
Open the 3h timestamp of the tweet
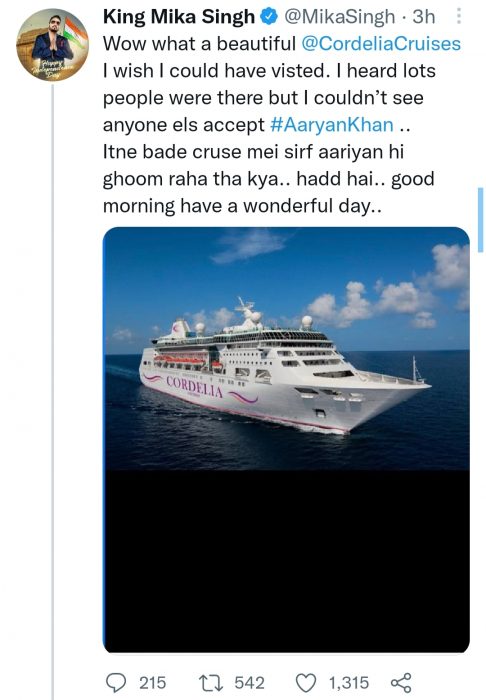[424, 17]
